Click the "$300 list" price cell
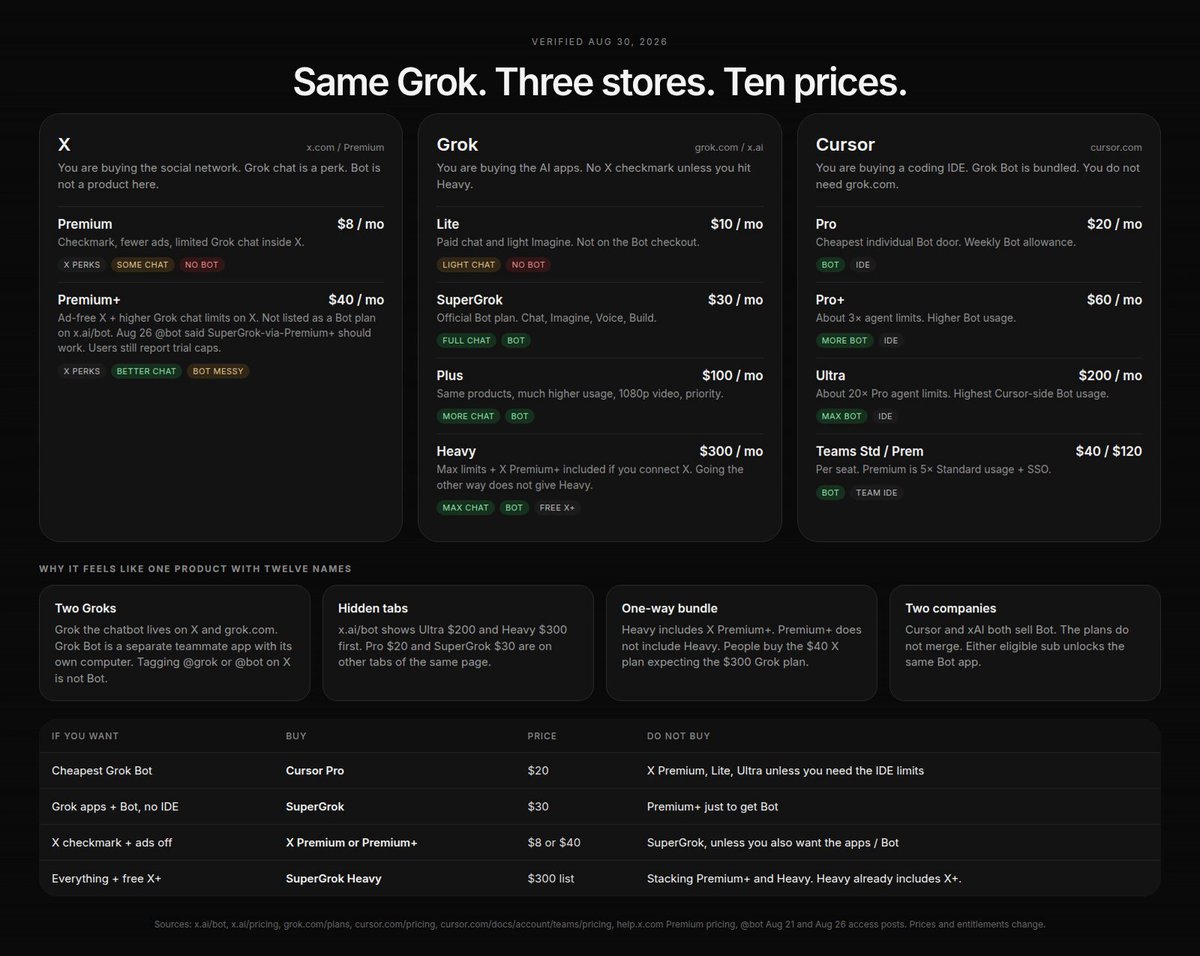The width and height of the screenshot is (1200, 956). [x=551, y=879]
